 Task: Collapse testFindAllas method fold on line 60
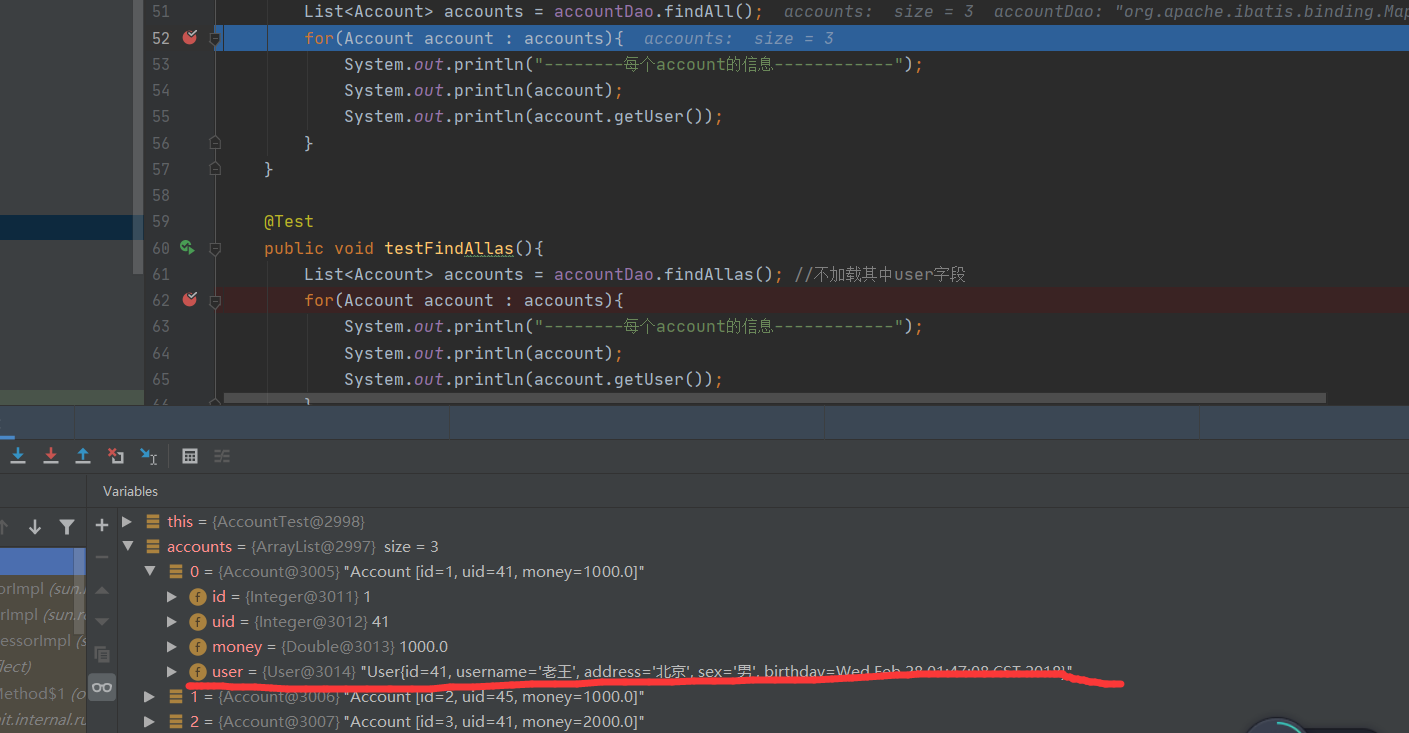215,248
